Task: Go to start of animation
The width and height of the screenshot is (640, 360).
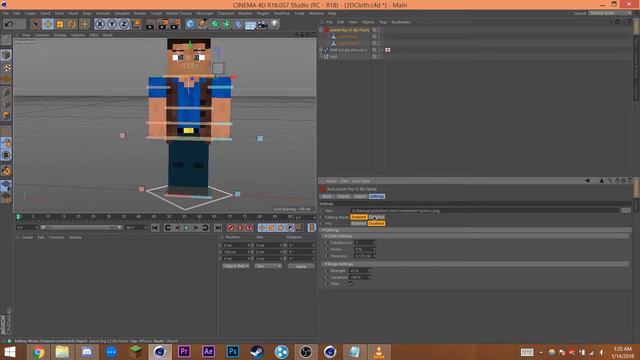Action: point(155,227)
